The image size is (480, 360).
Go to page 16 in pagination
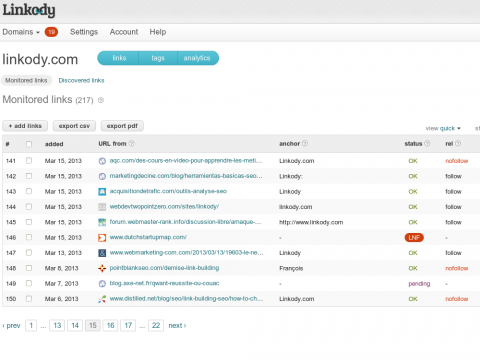click(x=110, y=325)
